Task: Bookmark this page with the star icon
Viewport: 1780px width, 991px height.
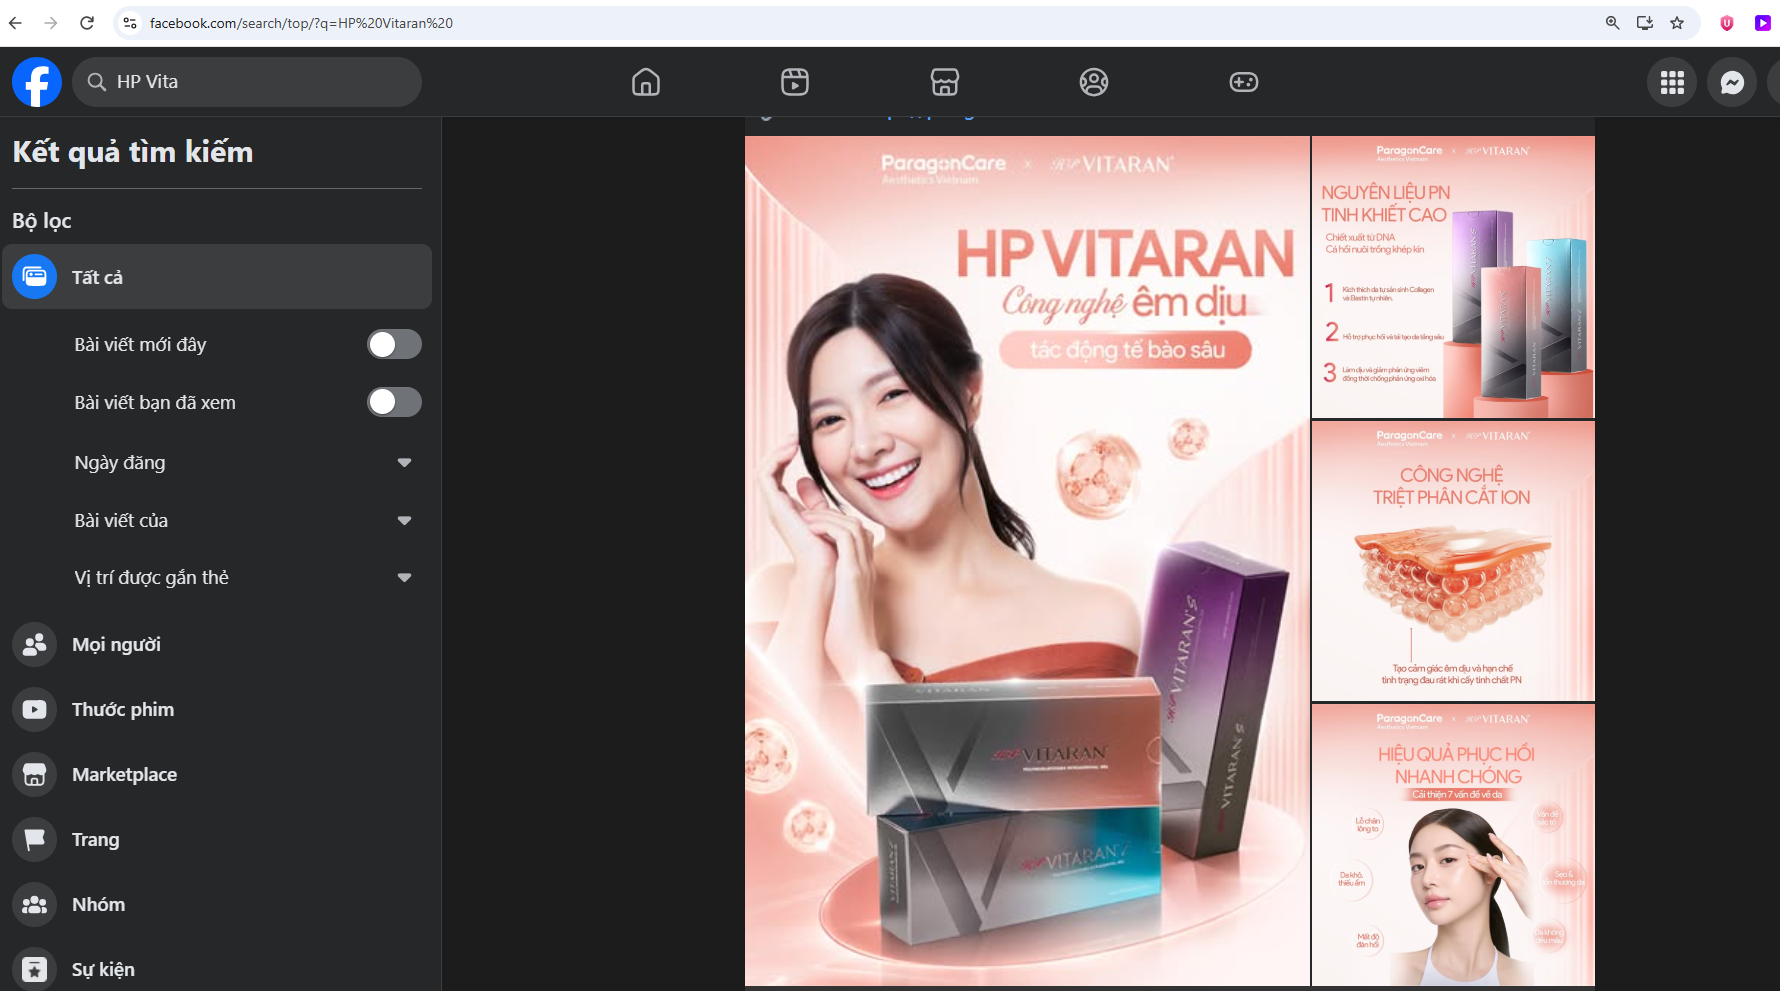Action: pos(1677,23)
